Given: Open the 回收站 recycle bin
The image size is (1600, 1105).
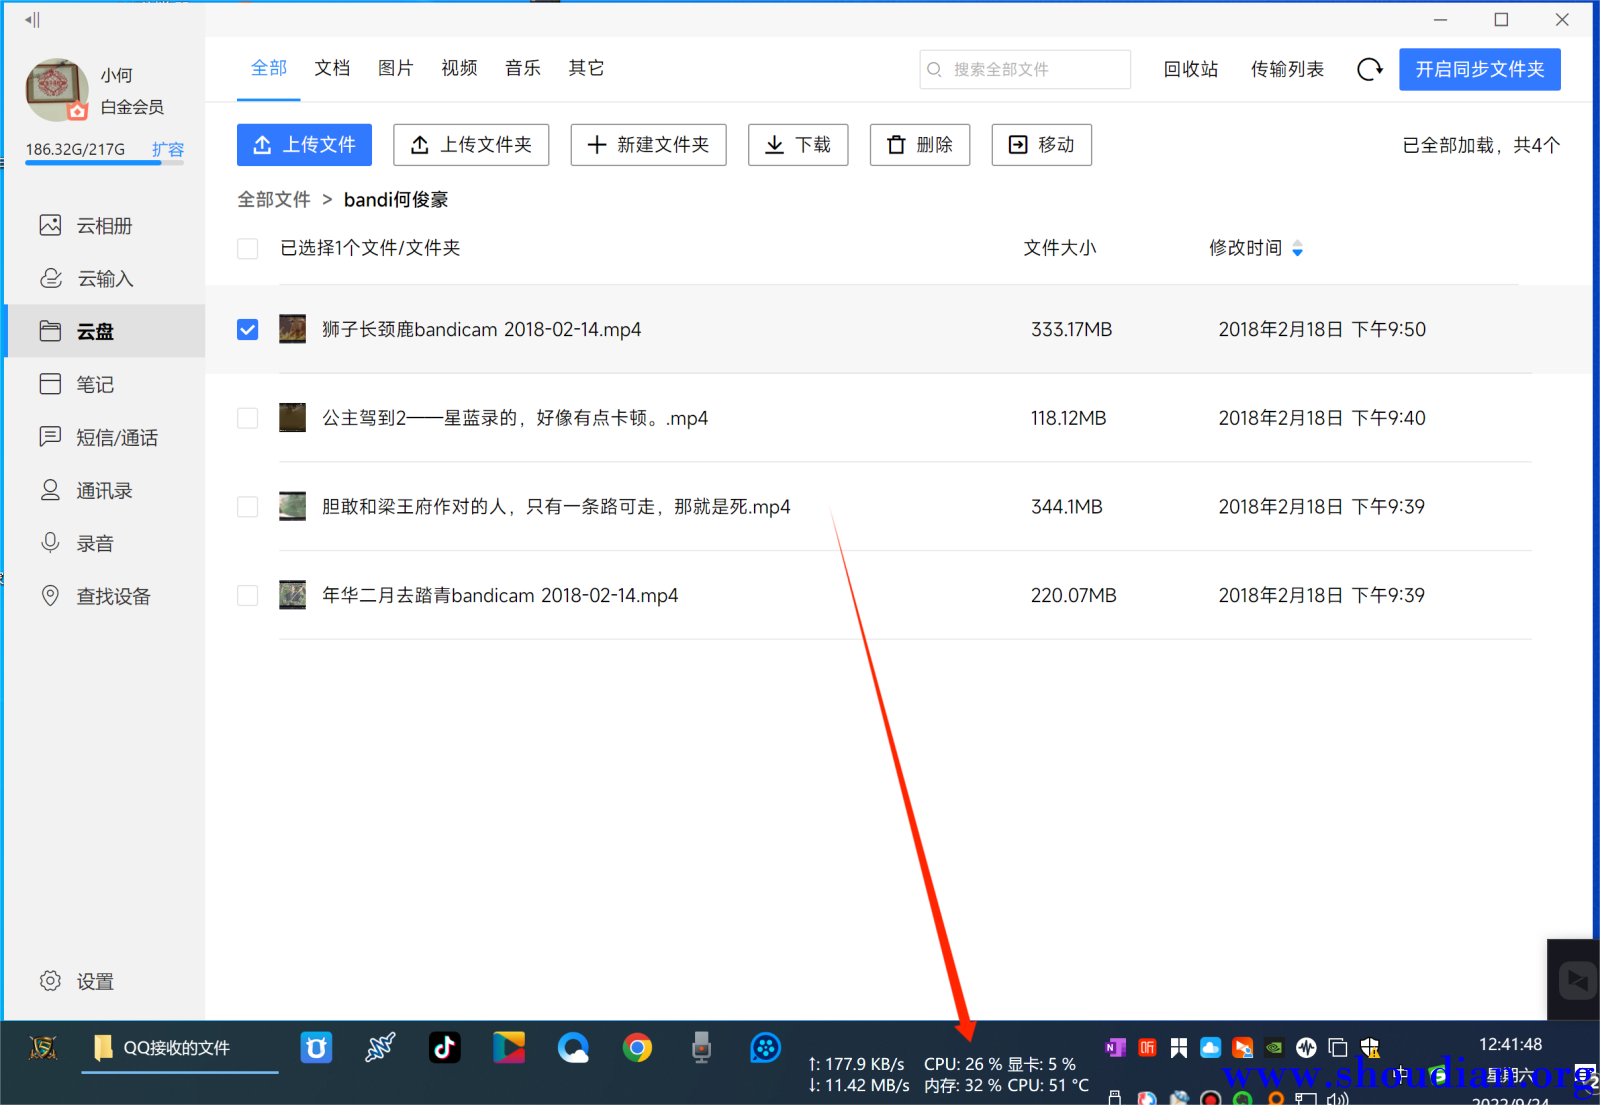Looking at the screenshot, I should coord(1191,69).
